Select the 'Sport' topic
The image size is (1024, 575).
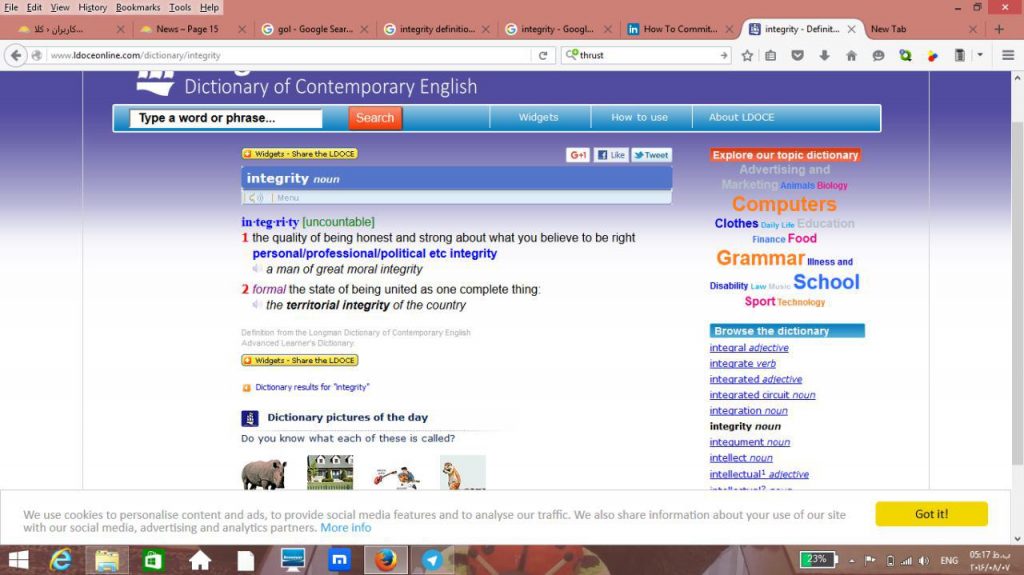coord(760,301)
